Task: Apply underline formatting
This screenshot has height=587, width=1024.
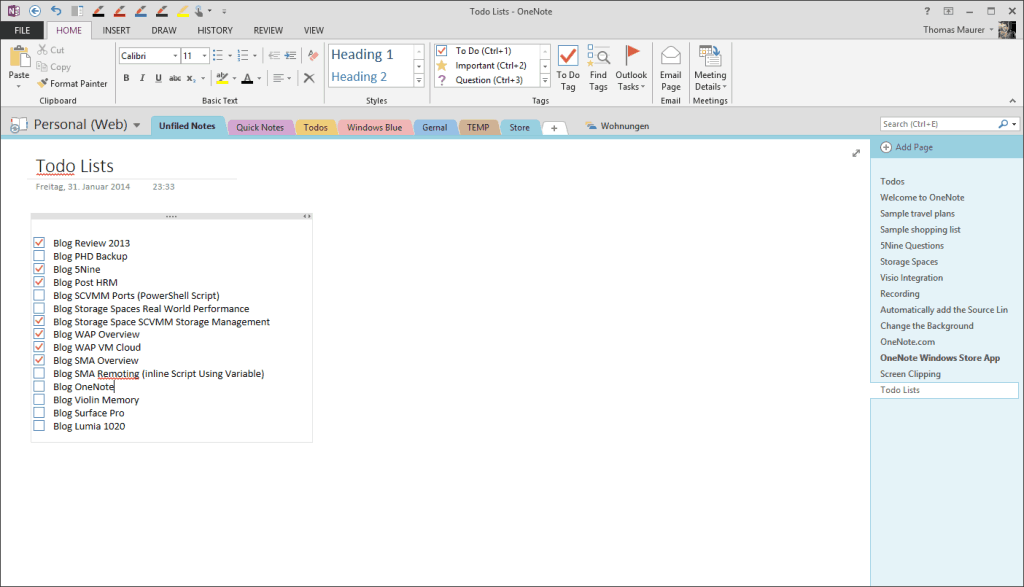Action: (x=158, y=78)
